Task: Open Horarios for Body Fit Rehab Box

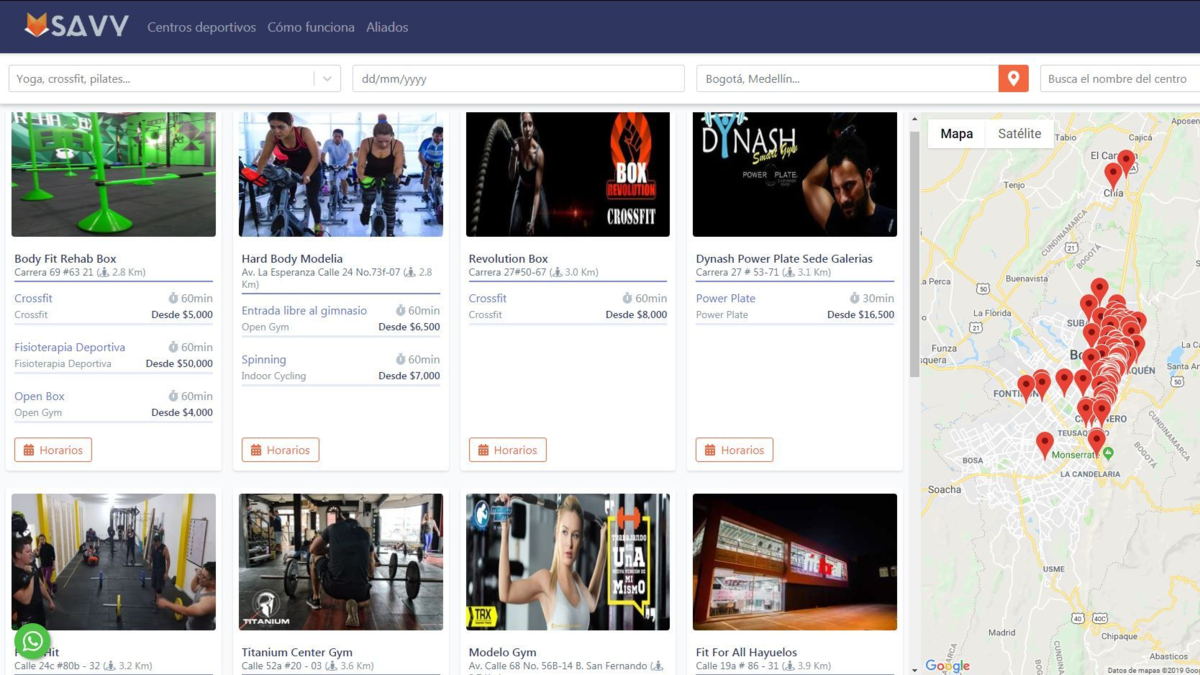Action: click(53, 450)
